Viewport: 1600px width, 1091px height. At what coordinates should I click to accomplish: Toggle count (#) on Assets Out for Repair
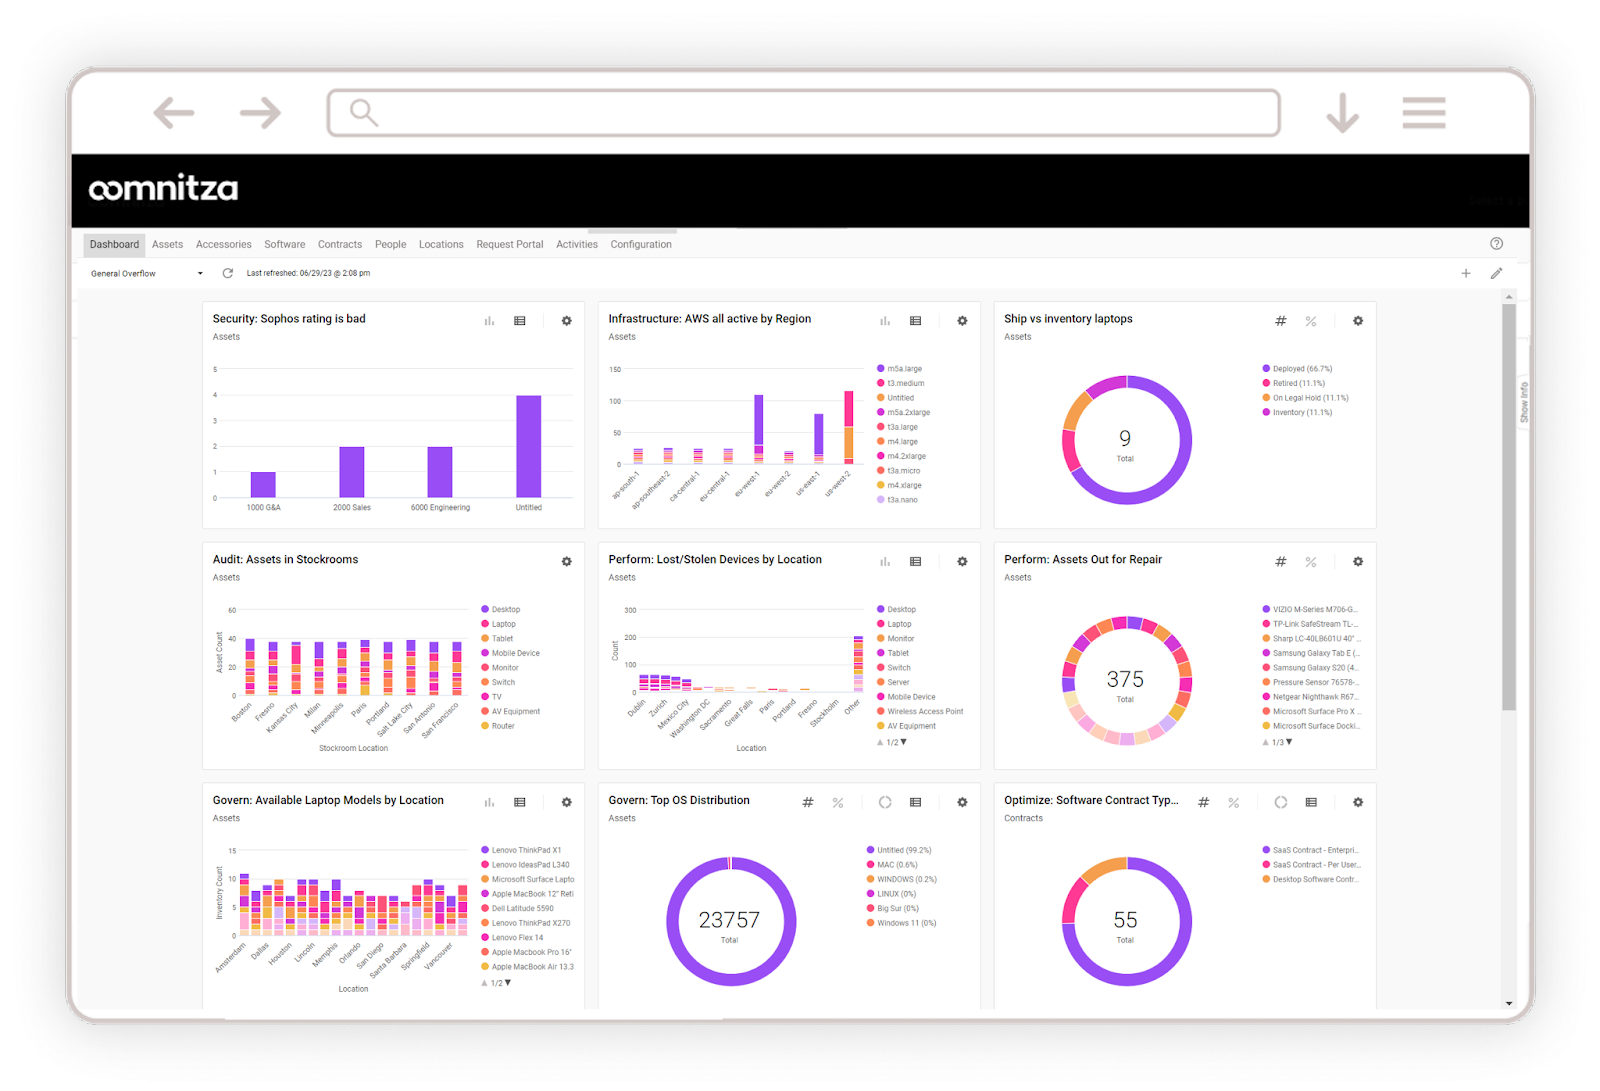(x=1281, y=562)
